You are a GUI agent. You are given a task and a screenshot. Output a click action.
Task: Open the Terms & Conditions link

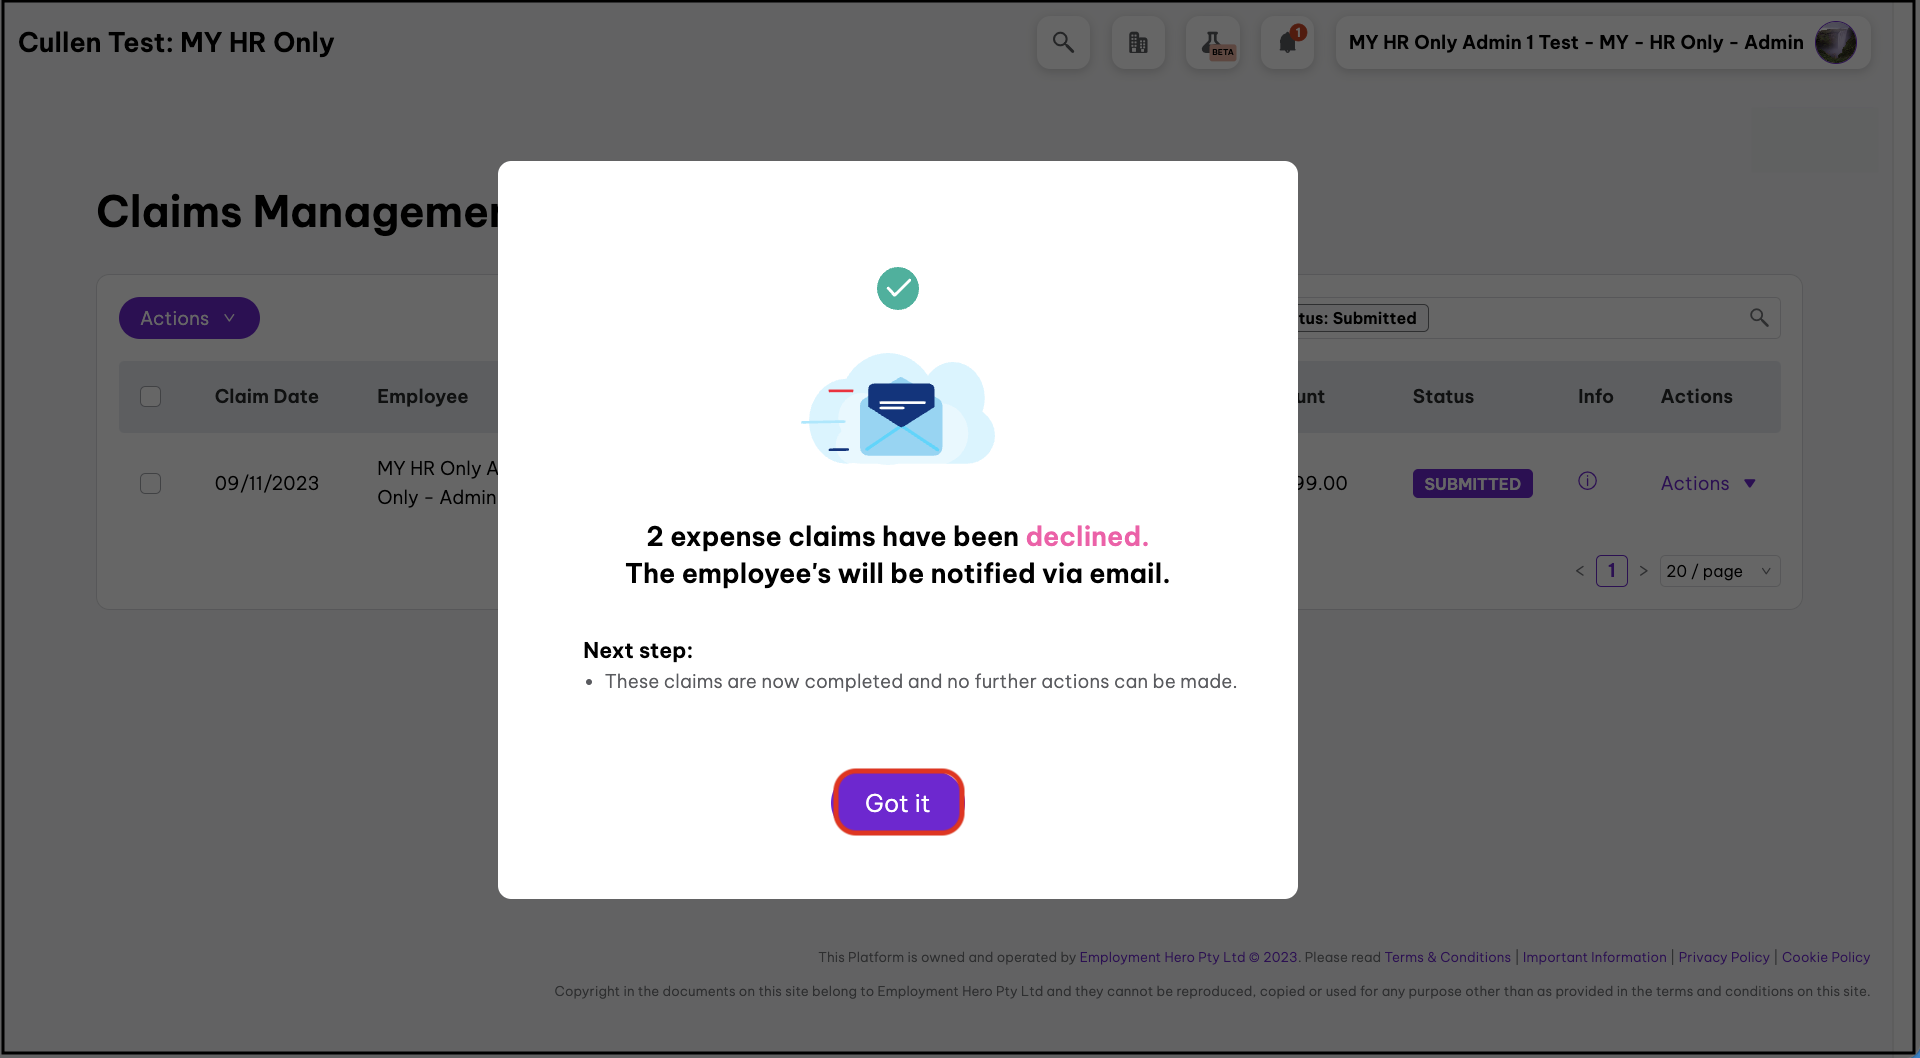1447,957
